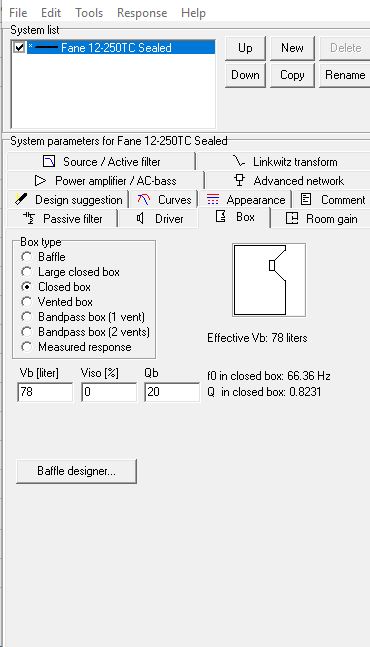Click the Design suggestion pencil icon

pos(21,199)
